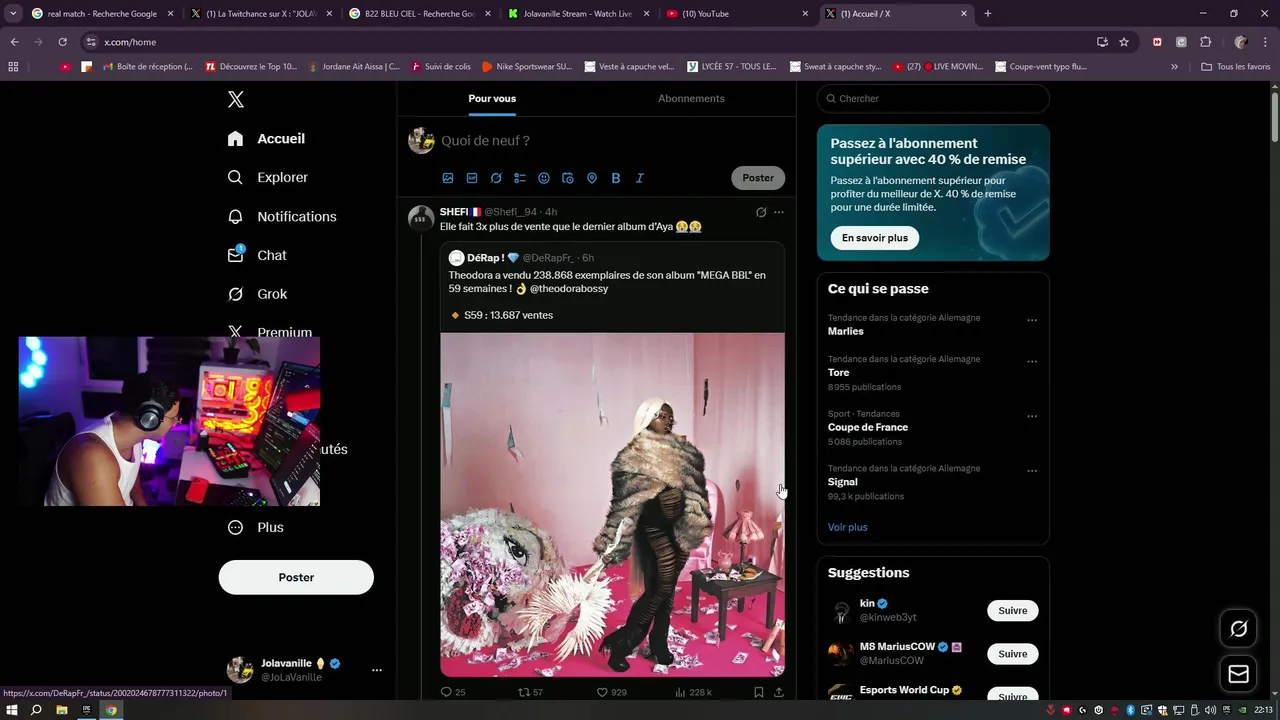
Task: Open the Accueil home icon
Action: pyautogui.click(x=235, y=139)
